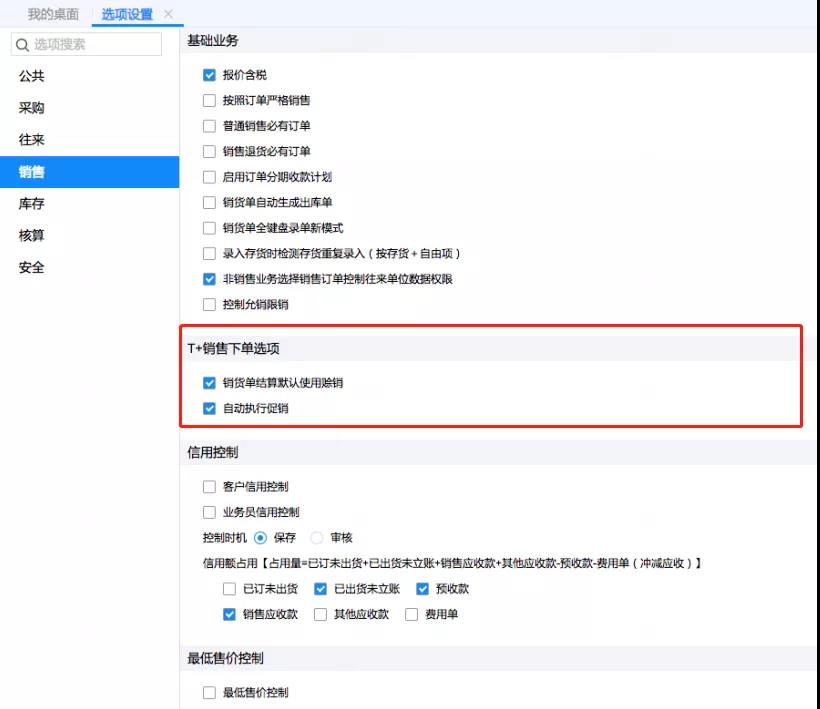
Task: Enable 客户信用控制 checkbox
Action: (209, 487)
